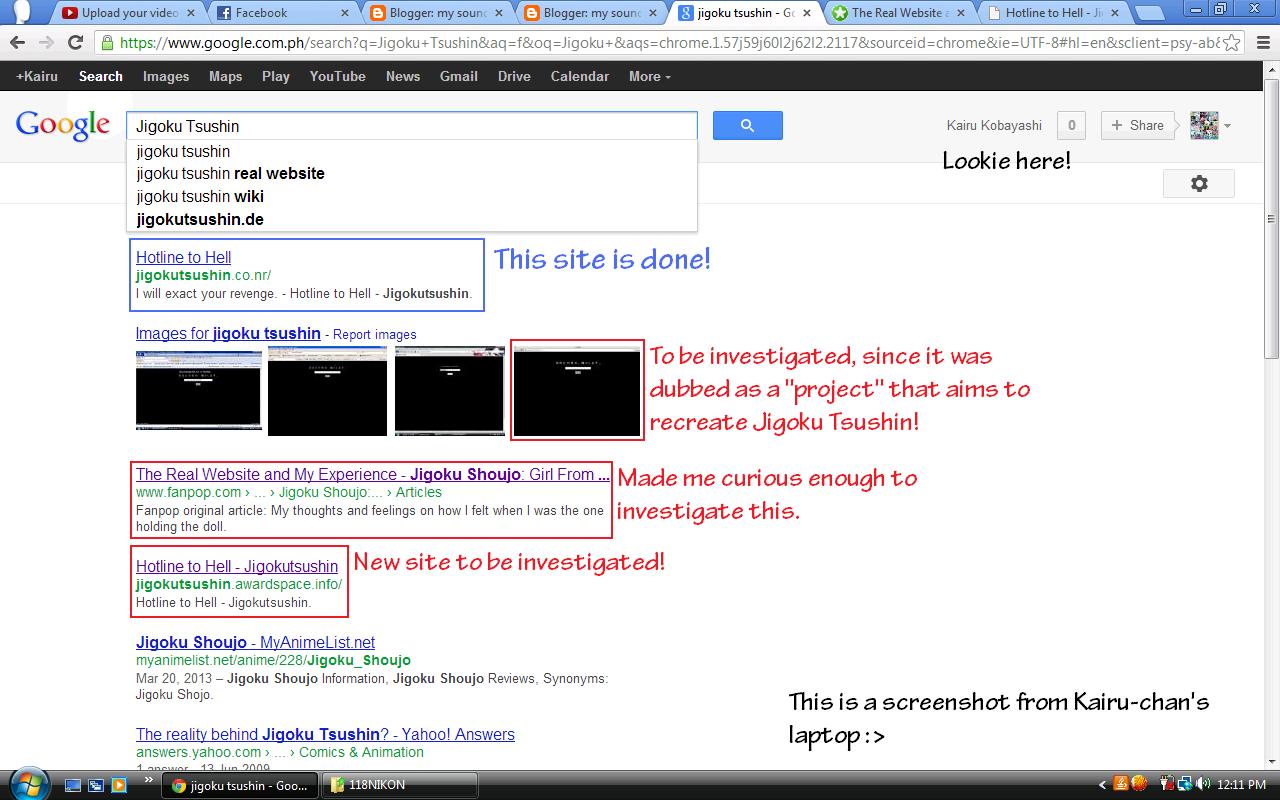Close the Facebook tab
The height and width of the screenshot is (800, 1280).
tap(346, 13)
